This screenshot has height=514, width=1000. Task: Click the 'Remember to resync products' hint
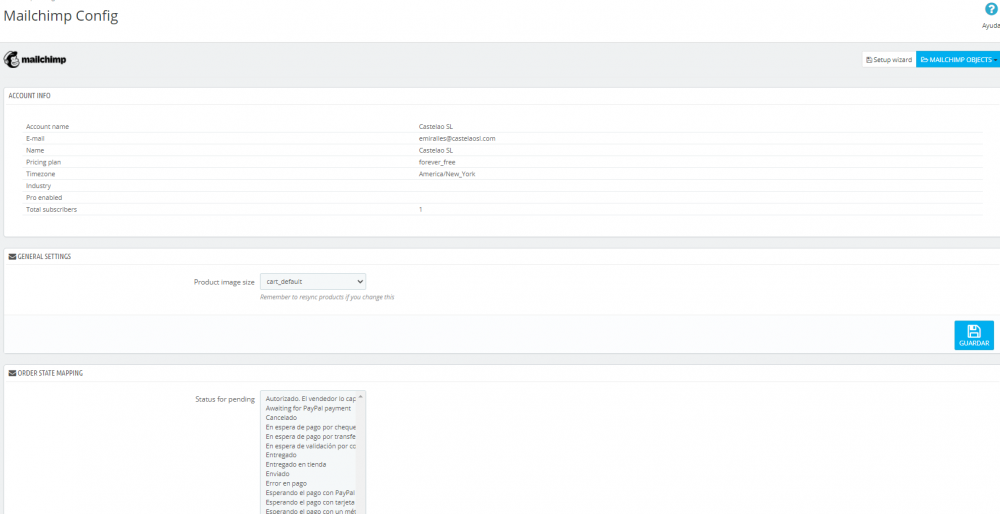[327, 297]
